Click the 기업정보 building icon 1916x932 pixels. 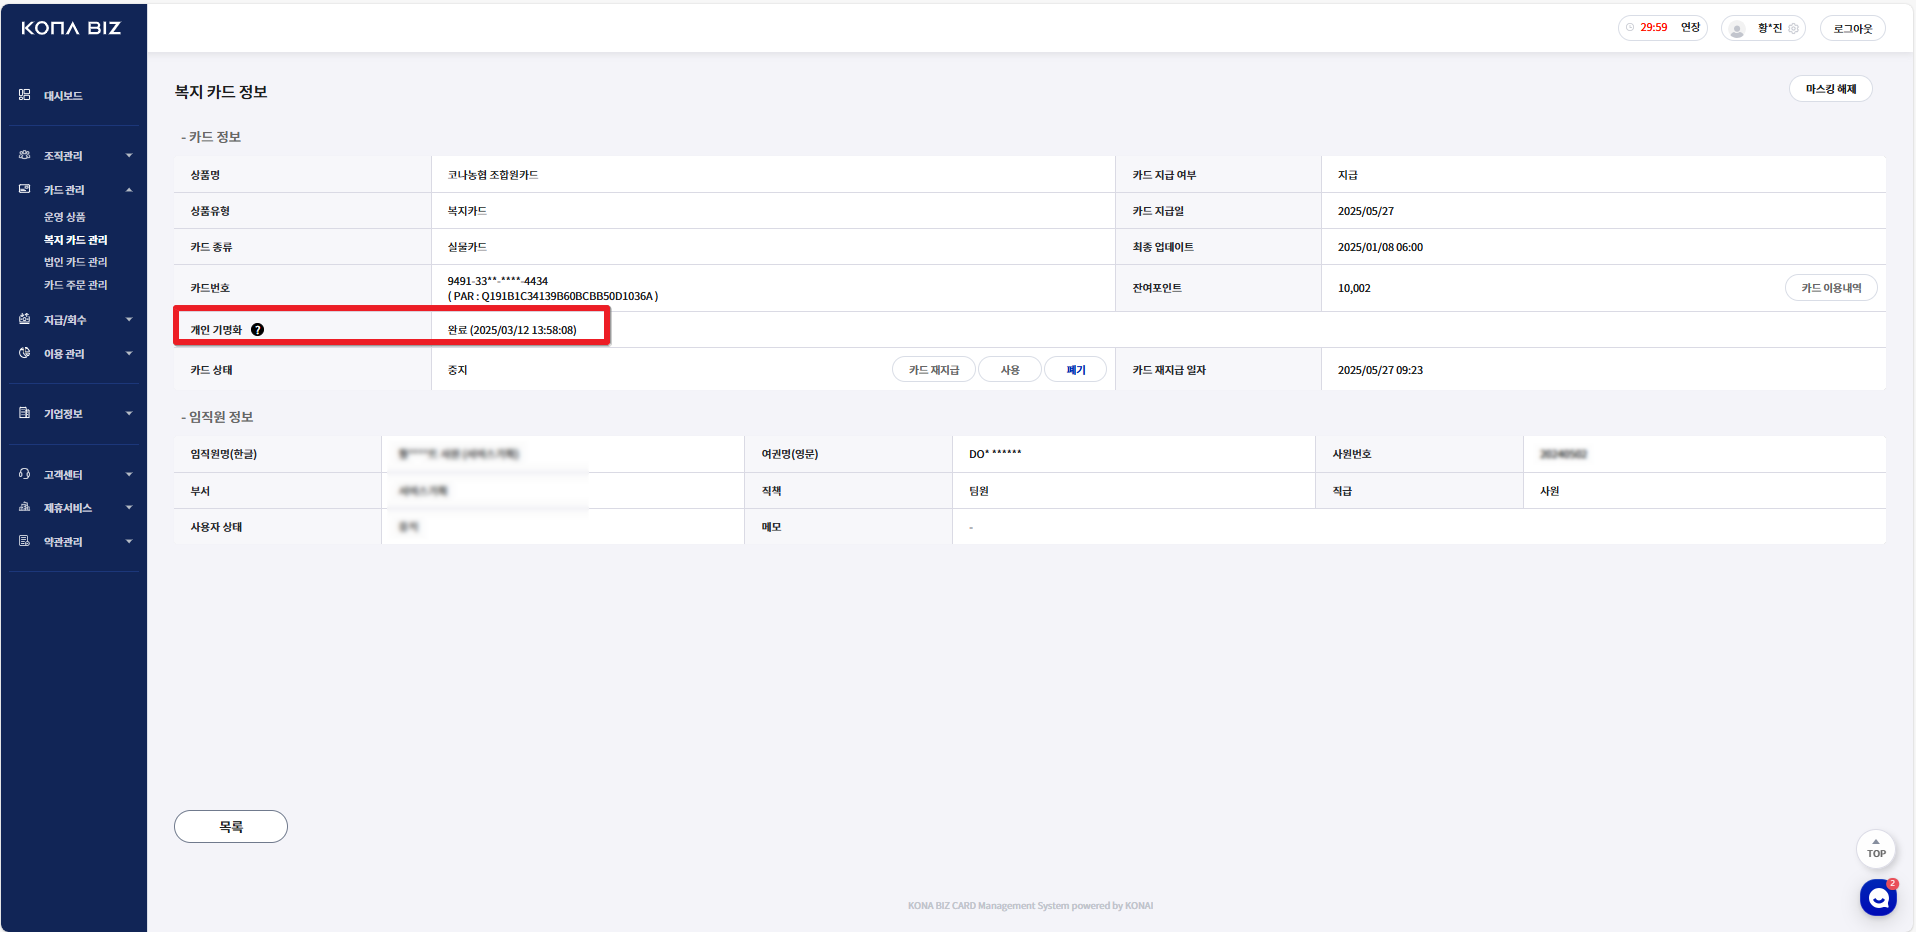[25, 413]
